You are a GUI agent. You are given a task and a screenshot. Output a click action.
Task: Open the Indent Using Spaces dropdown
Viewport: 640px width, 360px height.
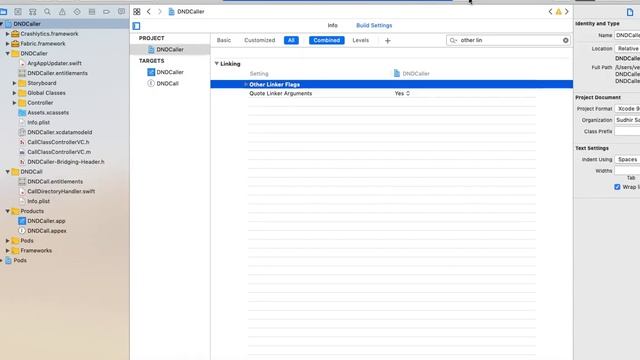pyautogui.click(x=627, y=160)
